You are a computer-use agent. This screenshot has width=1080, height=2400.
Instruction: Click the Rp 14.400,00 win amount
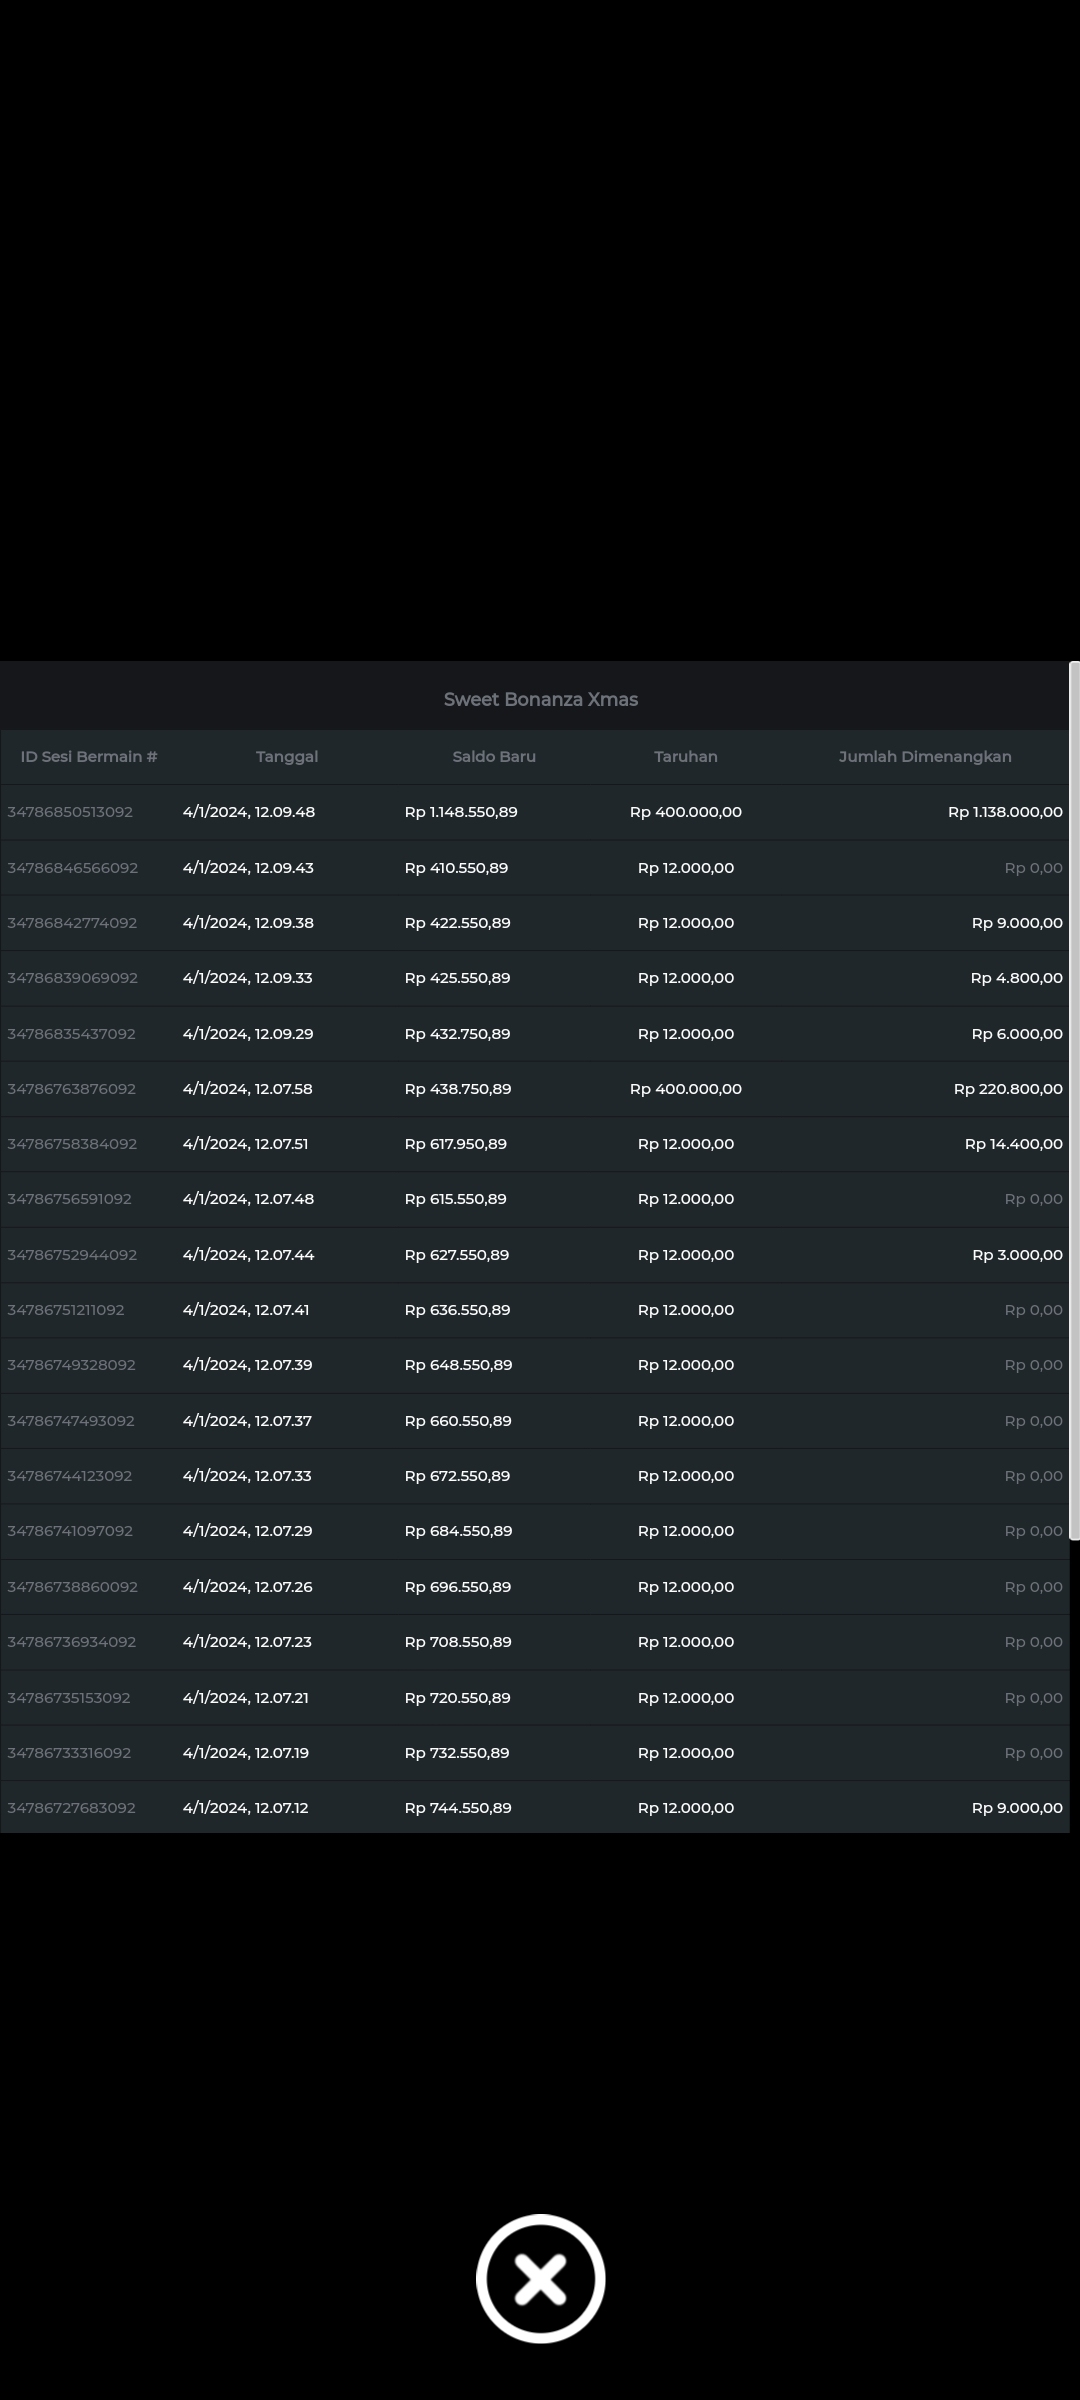pyautogui.click(x=1013, y=1144)
